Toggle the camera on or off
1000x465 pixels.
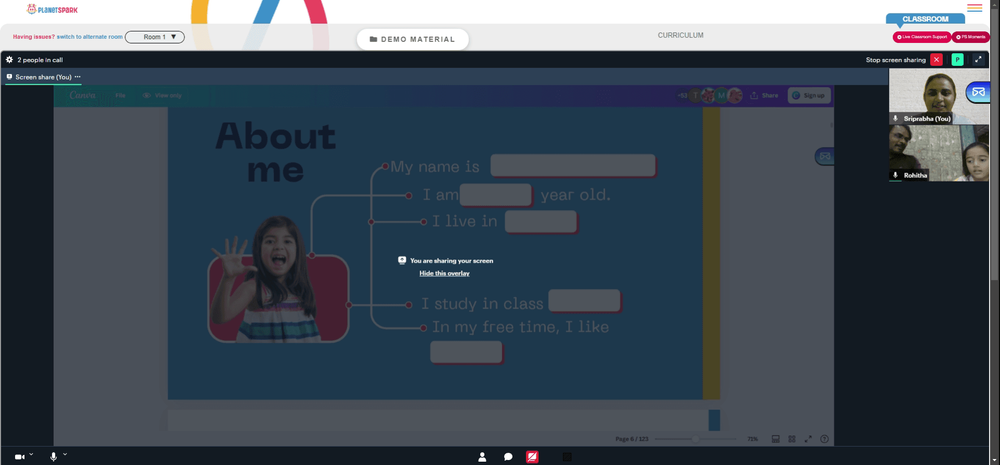click(x=20, y=457)
